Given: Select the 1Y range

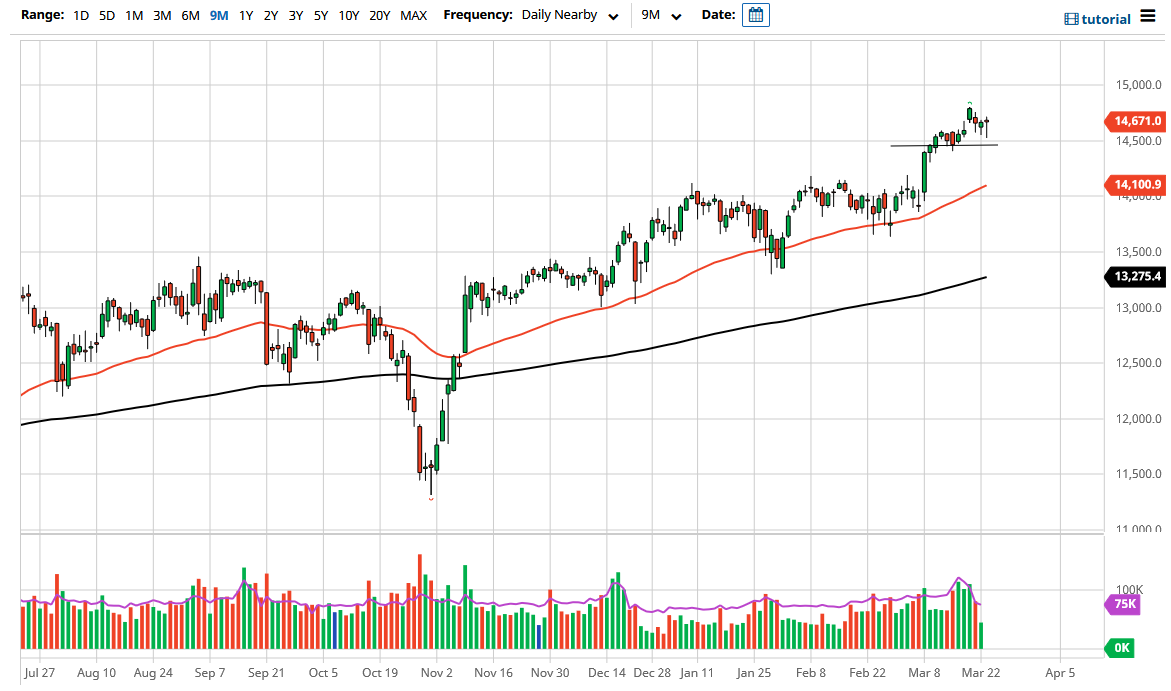Looking at the screenshot, I should [x=246, y=15].
